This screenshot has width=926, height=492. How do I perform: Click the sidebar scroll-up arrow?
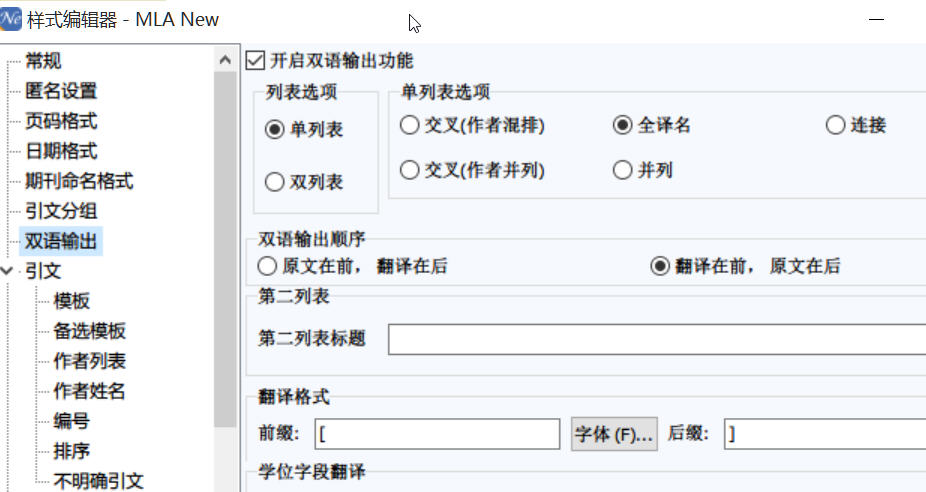225,60
